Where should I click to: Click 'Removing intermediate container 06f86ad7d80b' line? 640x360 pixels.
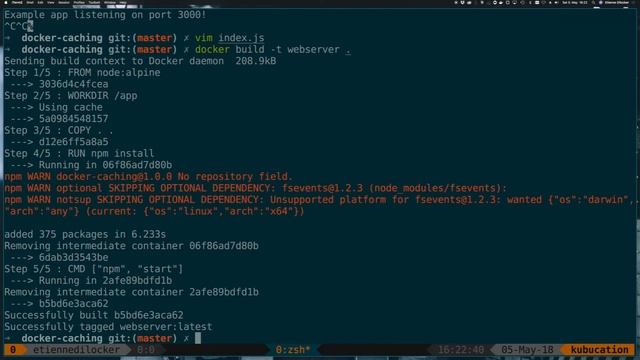point(131,246)
